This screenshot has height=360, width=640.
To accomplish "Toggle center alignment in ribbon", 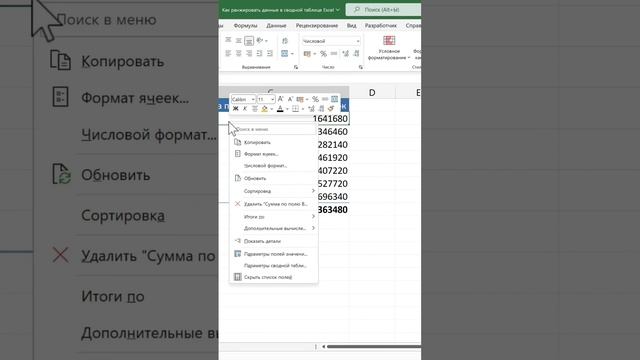I will [238, 53].
